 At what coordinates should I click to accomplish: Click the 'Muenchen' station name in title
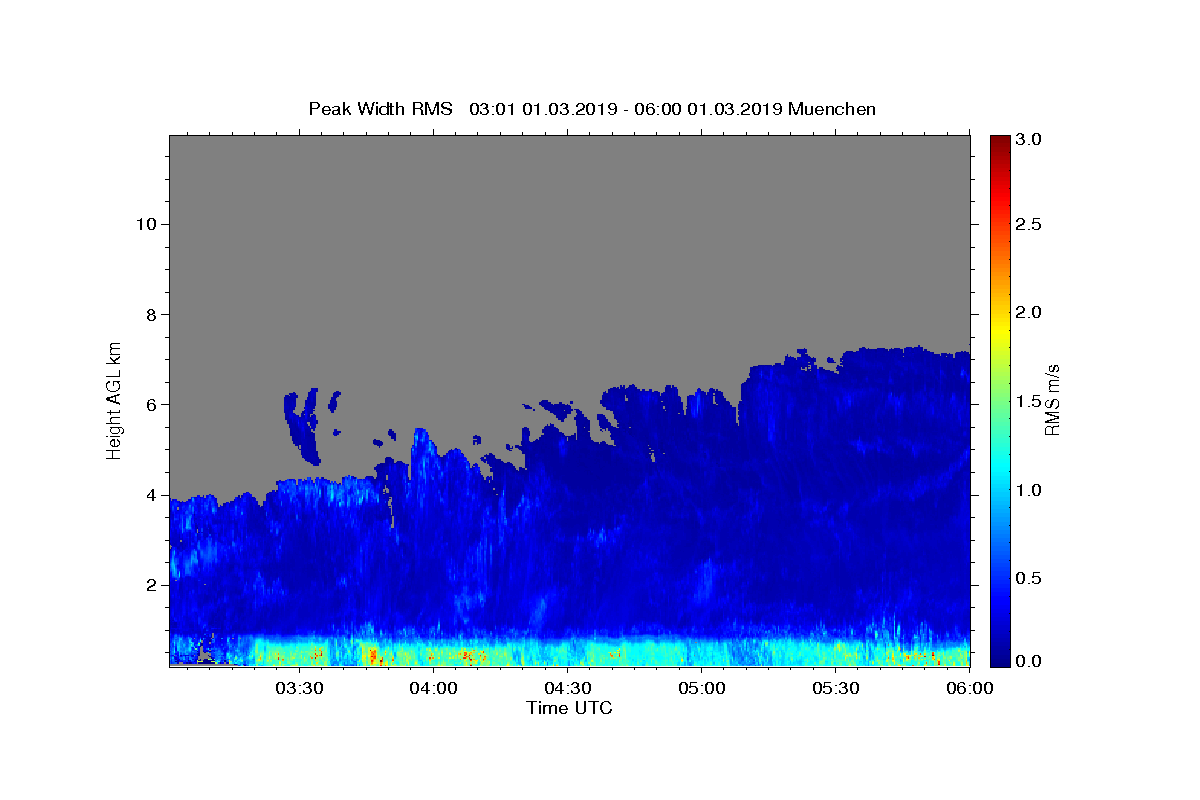tap(832, 109)
